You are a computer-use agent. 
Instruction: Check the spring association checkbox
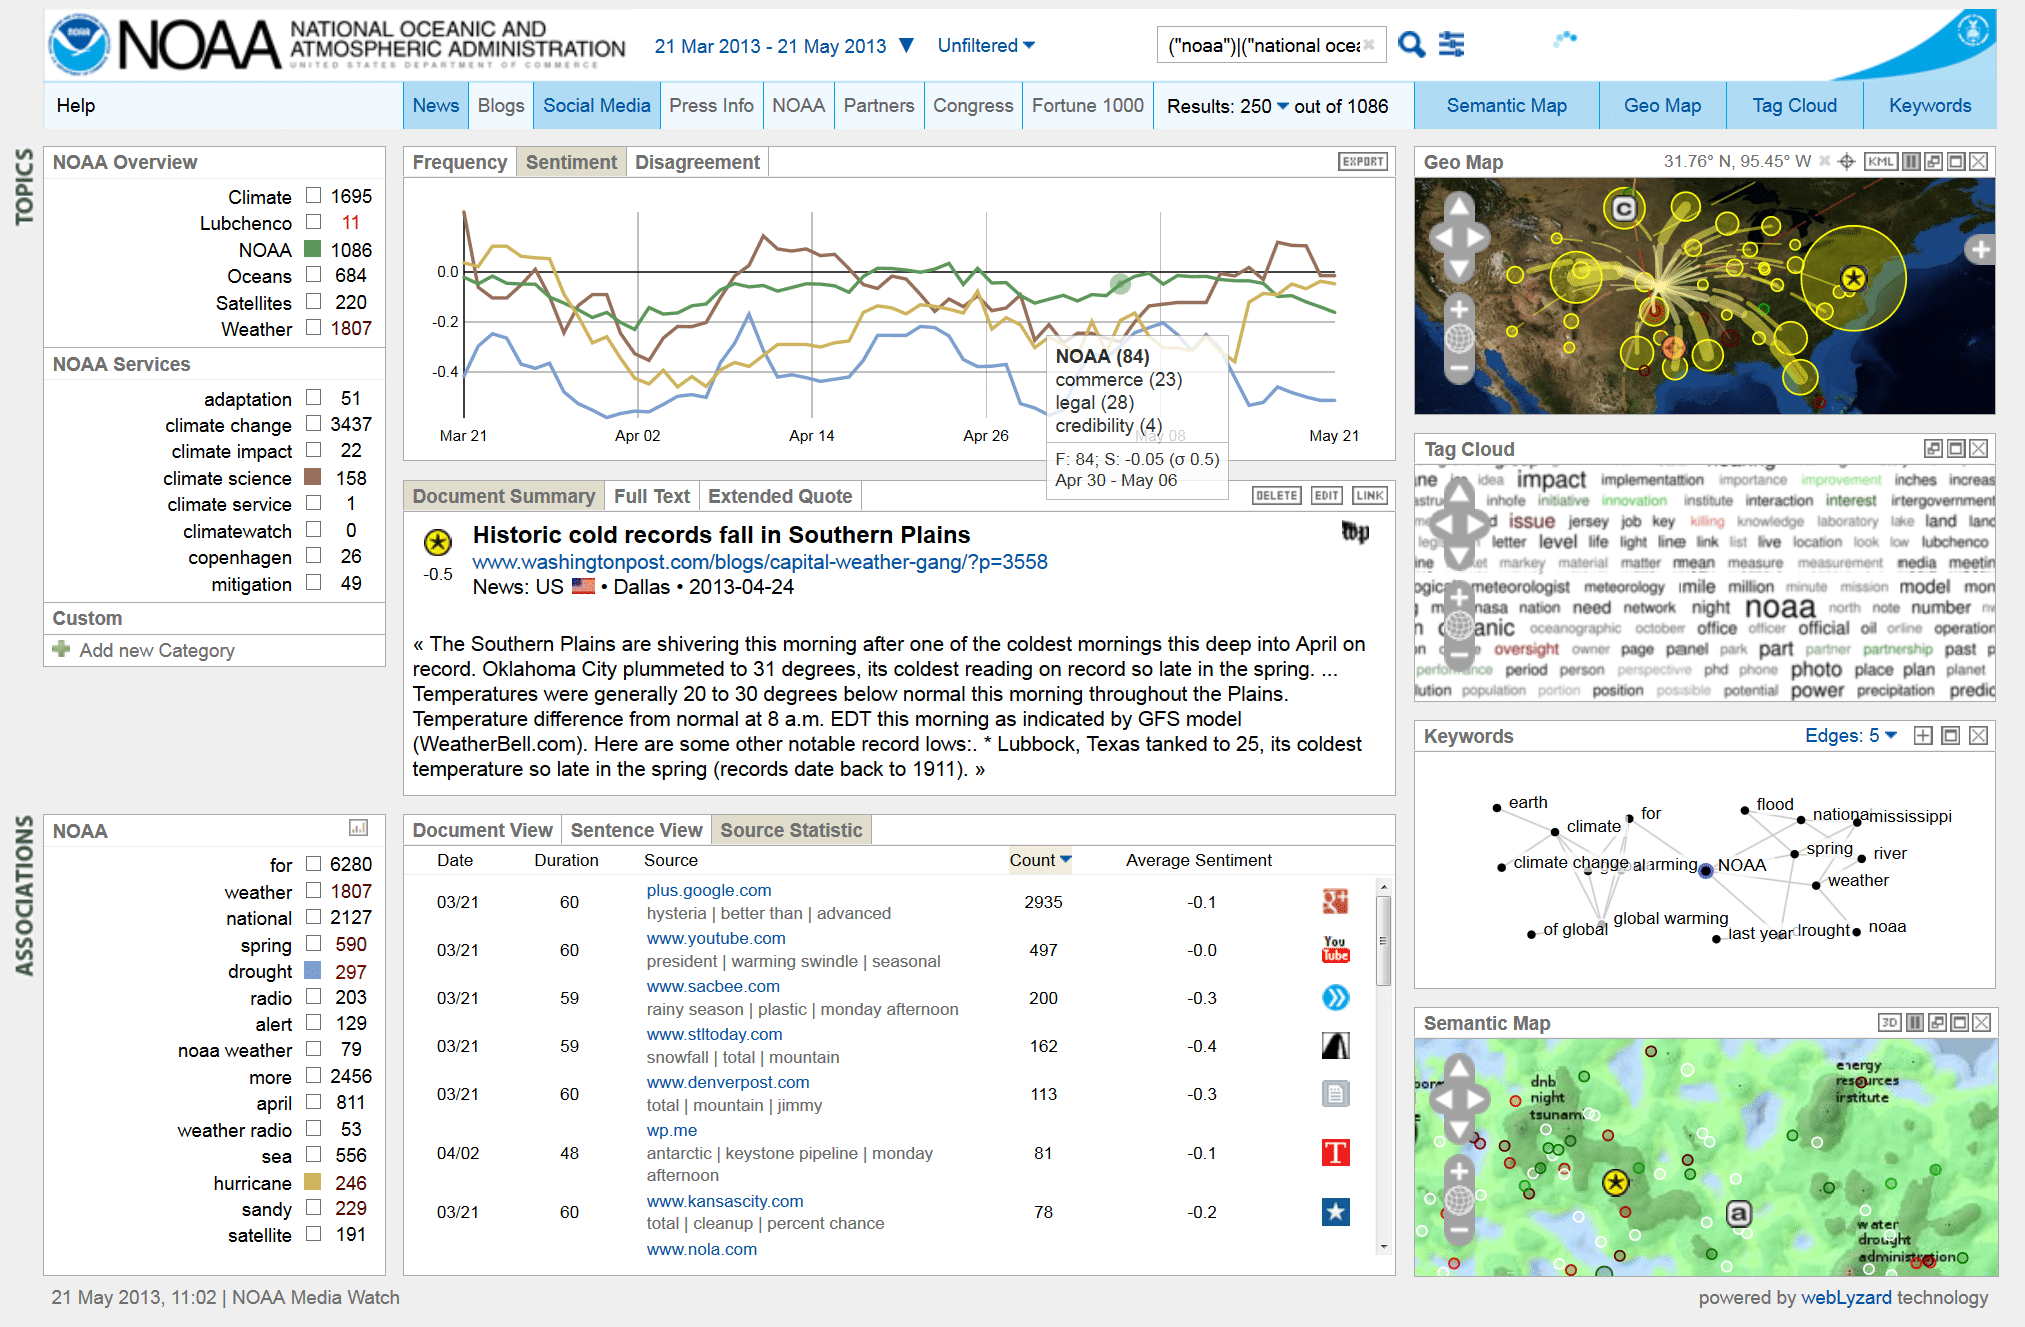click(313, 943)
